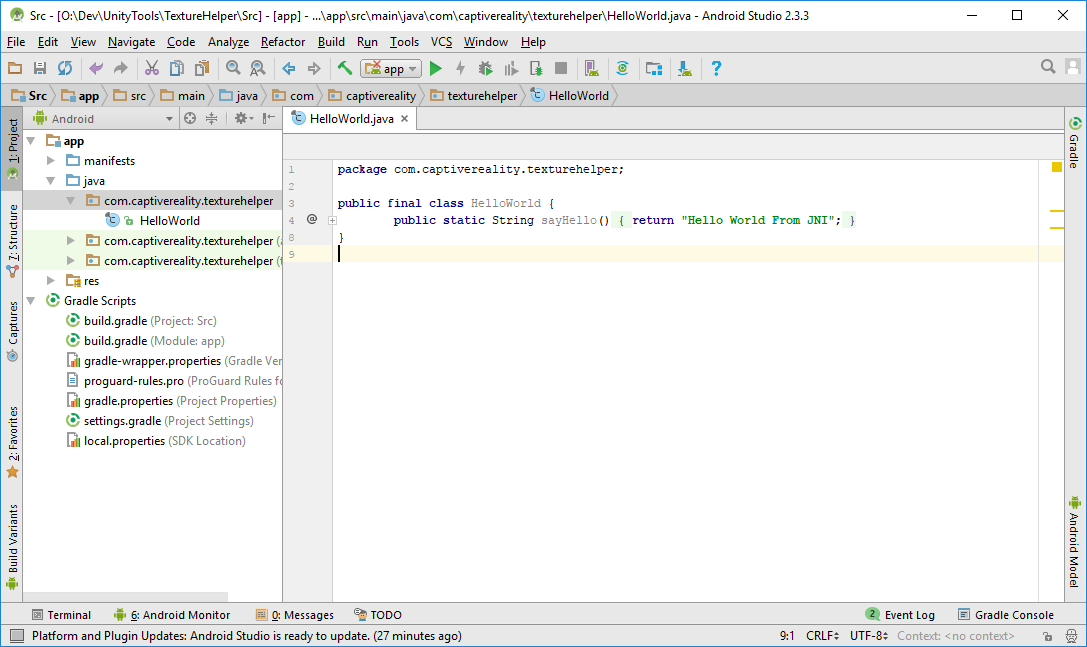
Task: Debug app using the bug icon
Action: coord(485,68)
